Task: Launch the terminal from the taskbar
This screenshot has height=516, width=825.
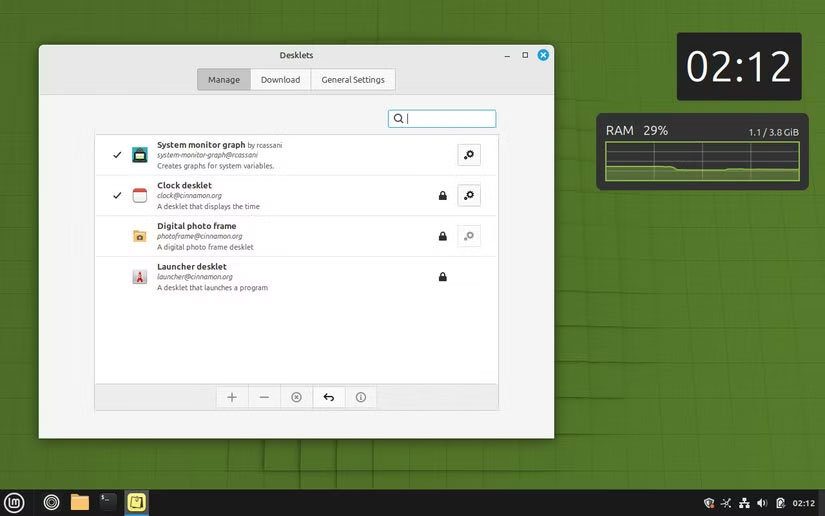Action: point(108,502)
